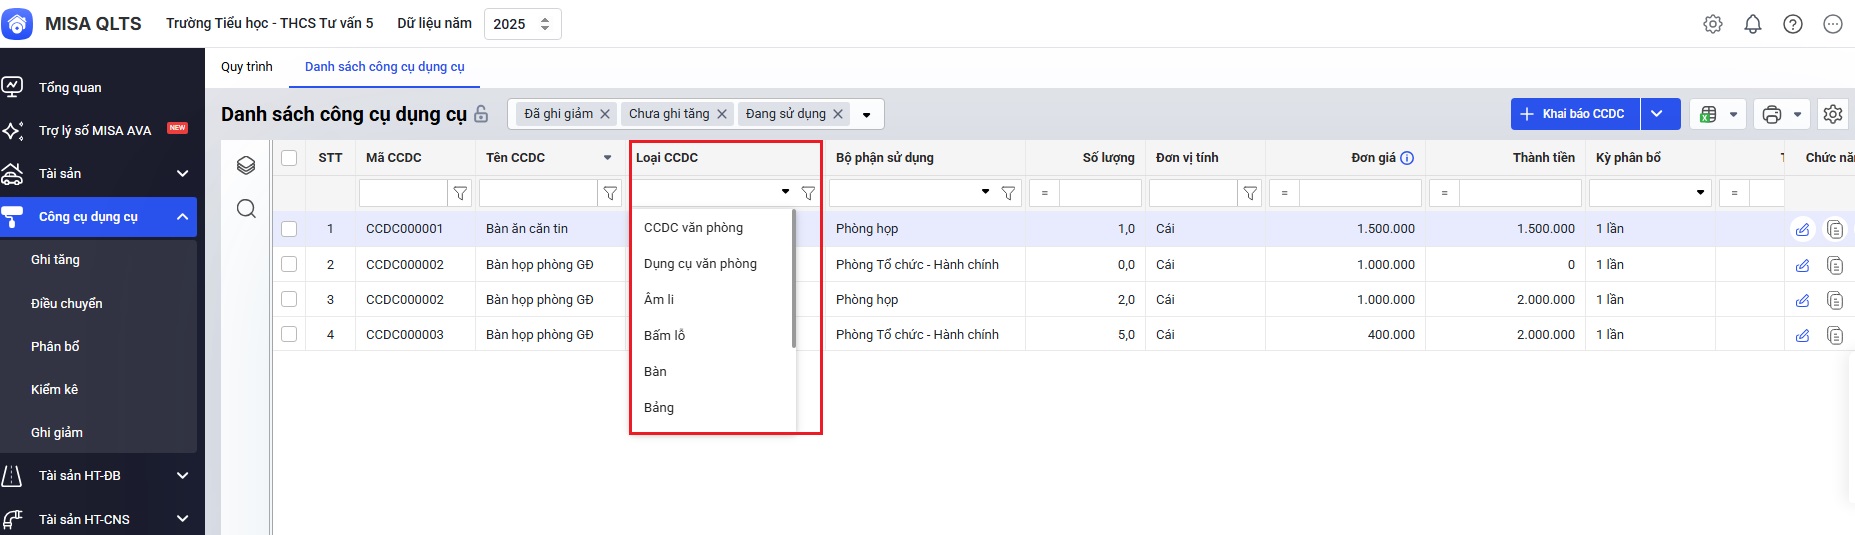The height and width of the screenshot is (535, 1855).
Task: Open the top-right settings gear icon
Action: coord(1713,24)
